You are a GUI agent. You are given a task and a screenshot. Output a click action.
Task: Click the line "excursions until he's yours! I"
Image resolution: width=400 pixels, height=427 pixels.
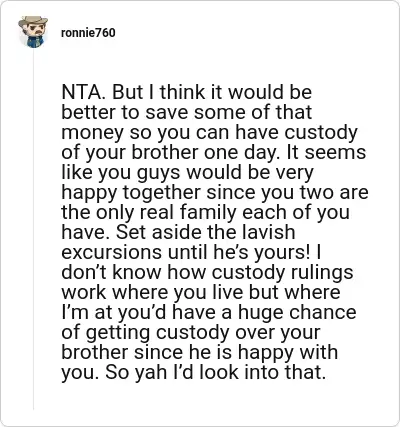(x=191, y=252)
